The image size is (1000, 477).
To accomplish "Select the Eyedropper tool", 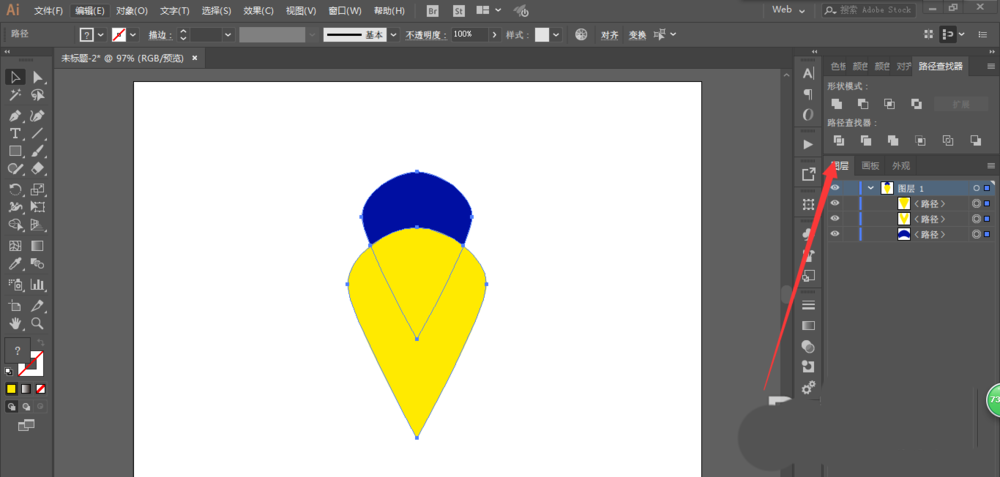I will click(x=15, y=265).
